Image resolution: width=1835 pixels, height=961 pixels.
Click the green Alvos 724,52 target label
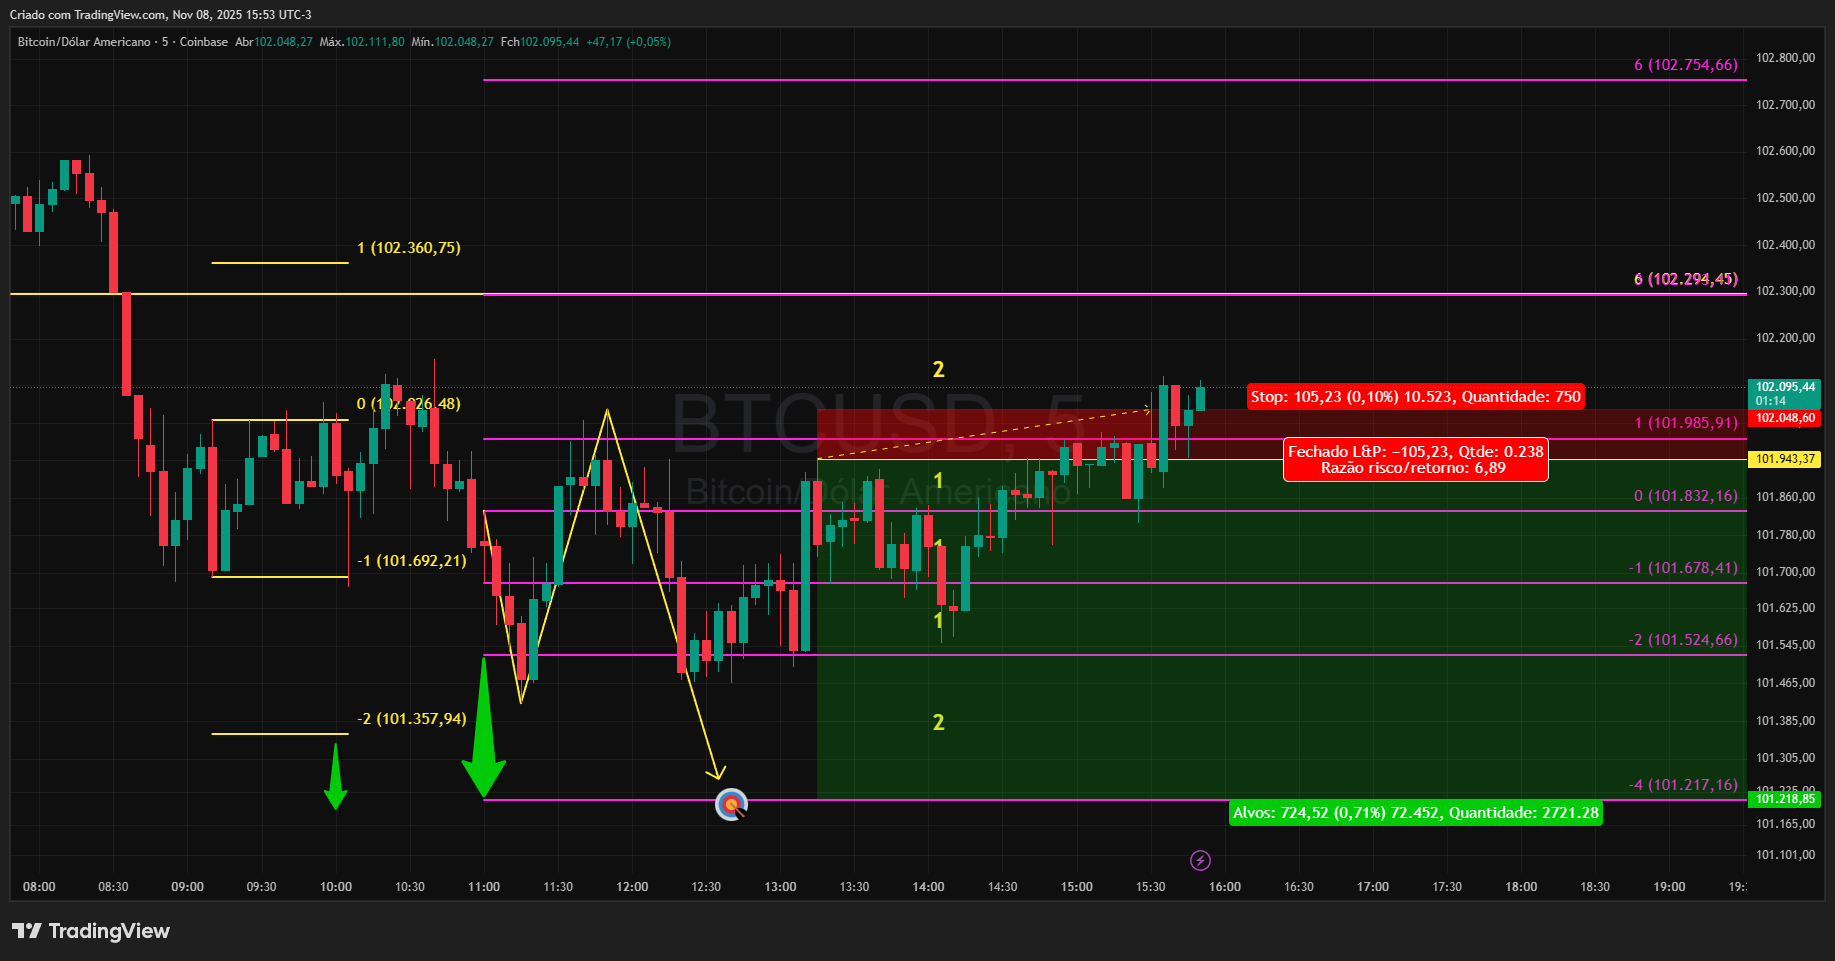tap(1416, 813)
